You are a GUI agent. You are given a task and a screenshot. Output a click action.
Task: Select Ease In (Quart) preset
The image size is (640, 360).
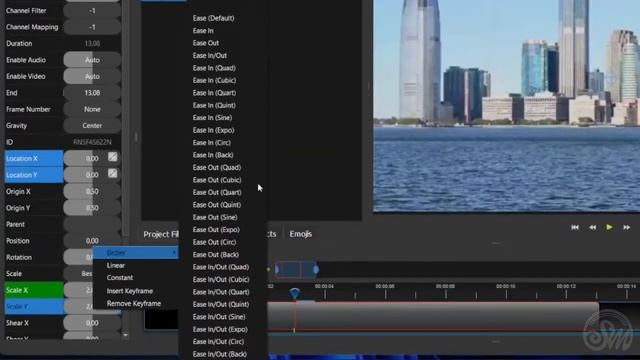point(214,93)
